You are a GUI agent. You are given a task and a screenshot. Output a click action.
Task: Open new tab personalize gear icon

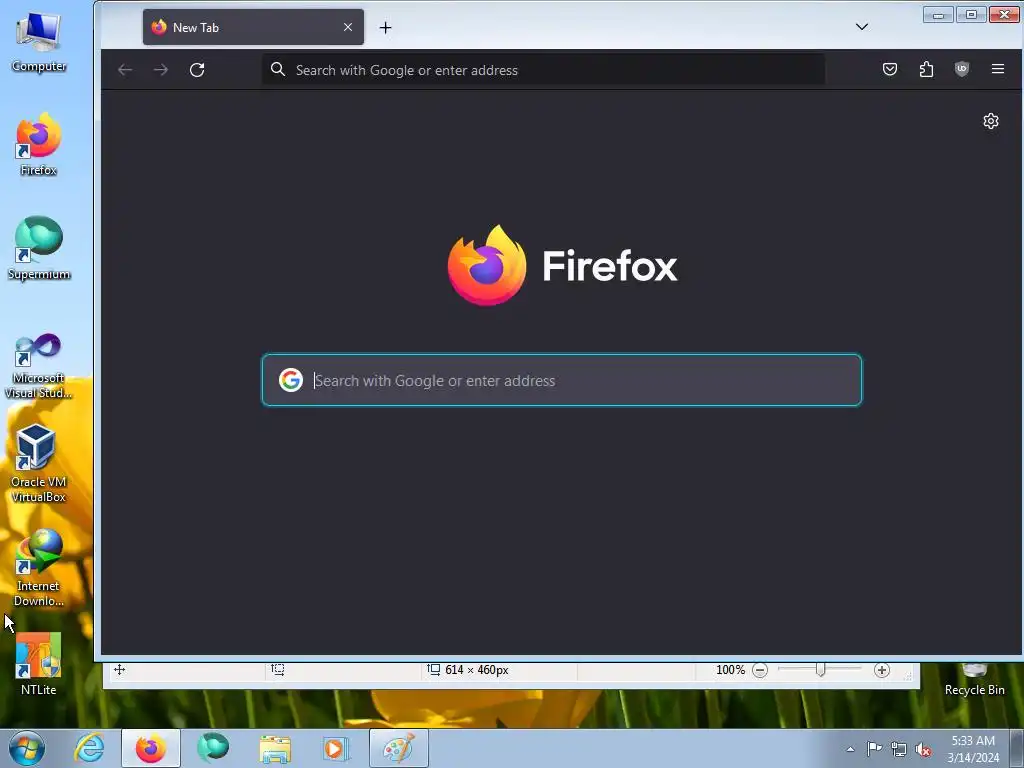tap(991, 121)
